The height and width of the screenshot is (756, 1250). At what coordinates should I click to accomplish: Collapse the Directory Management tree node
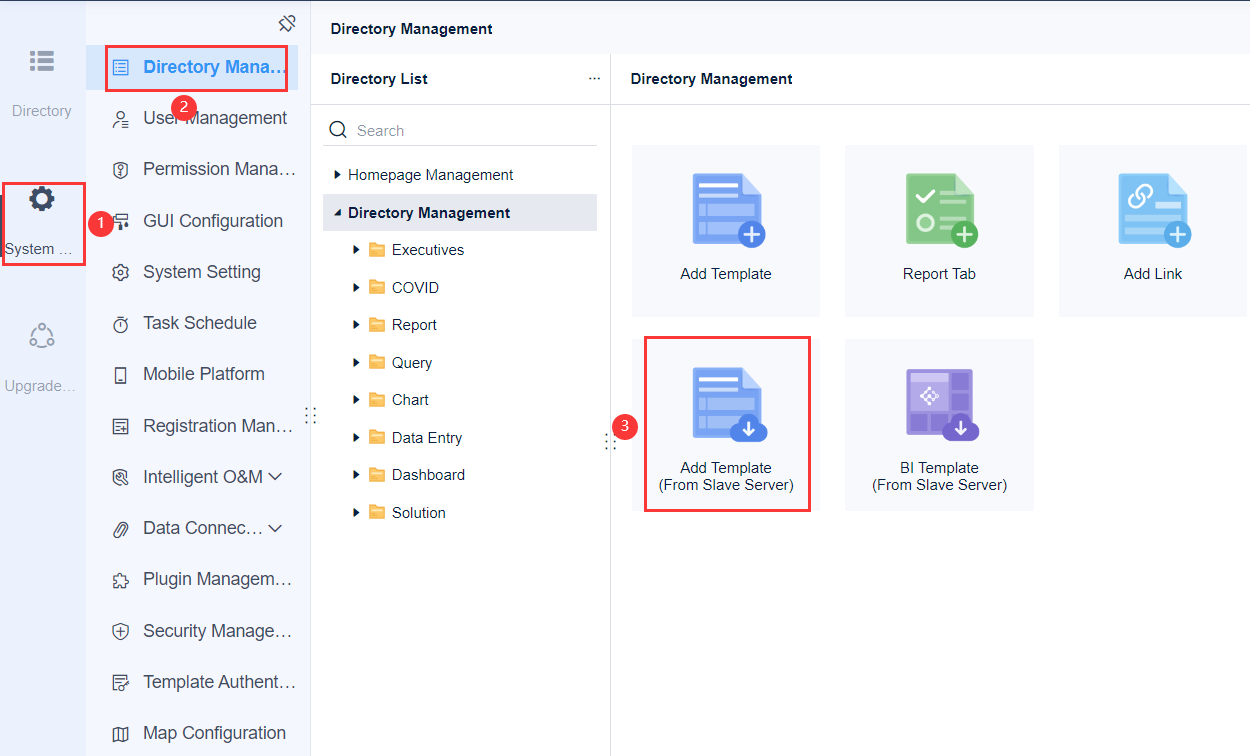[x=337, y=212]
